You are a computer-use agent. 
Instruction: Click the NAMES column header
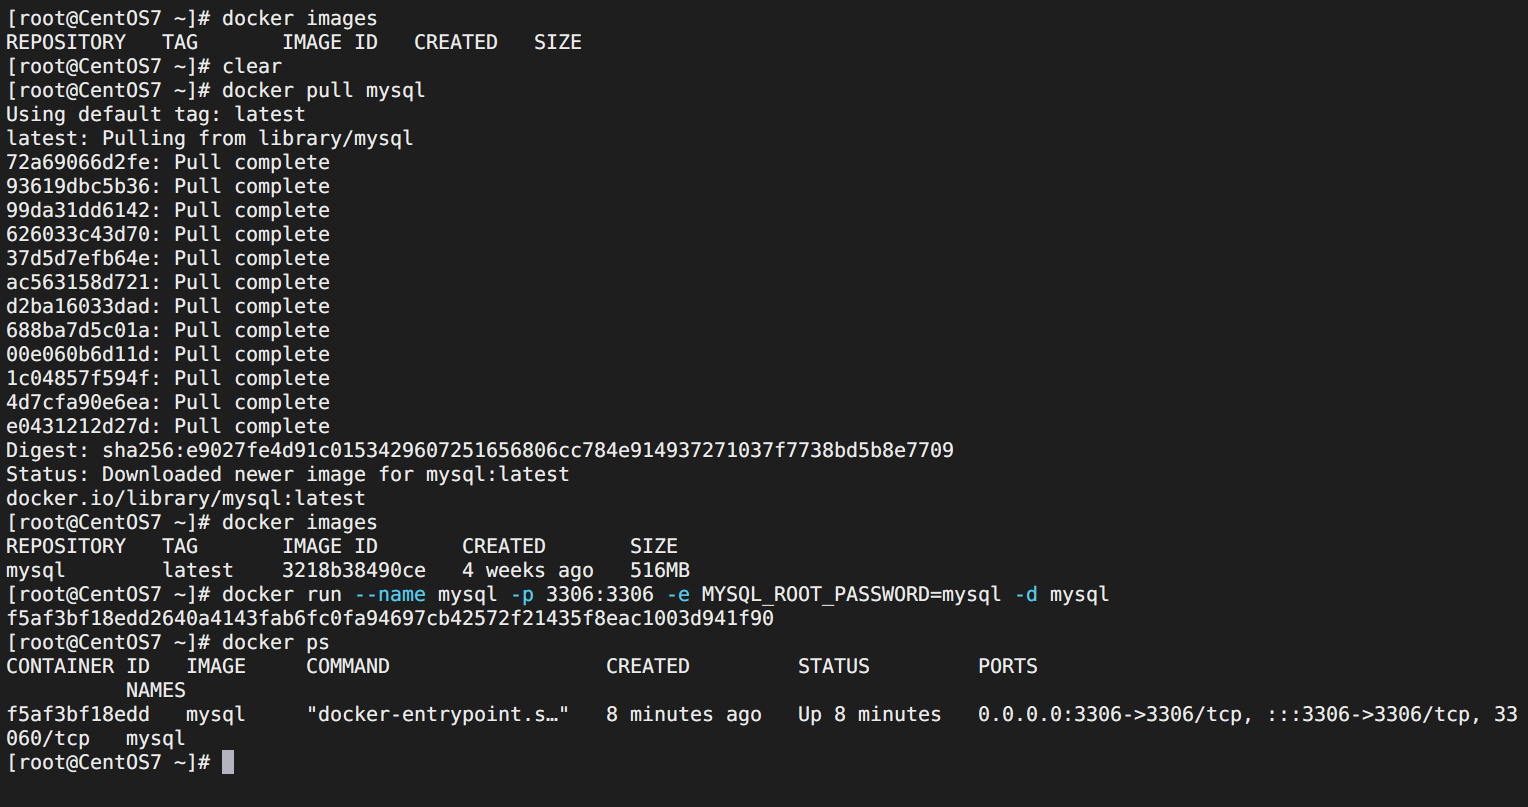pyautogui.click(x=156, y=690)
